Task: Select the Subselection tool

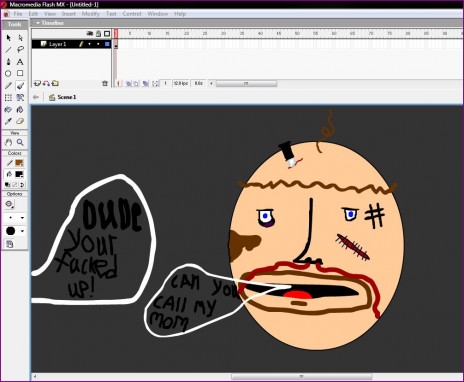Action: tap(20, 38)
